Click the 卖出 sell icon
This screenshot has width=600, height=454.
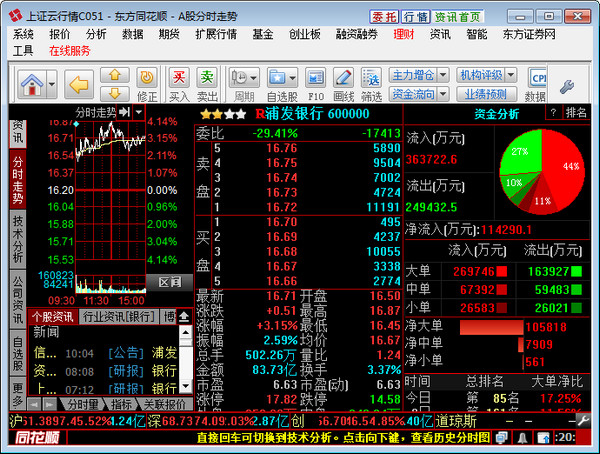click(207, 82)
